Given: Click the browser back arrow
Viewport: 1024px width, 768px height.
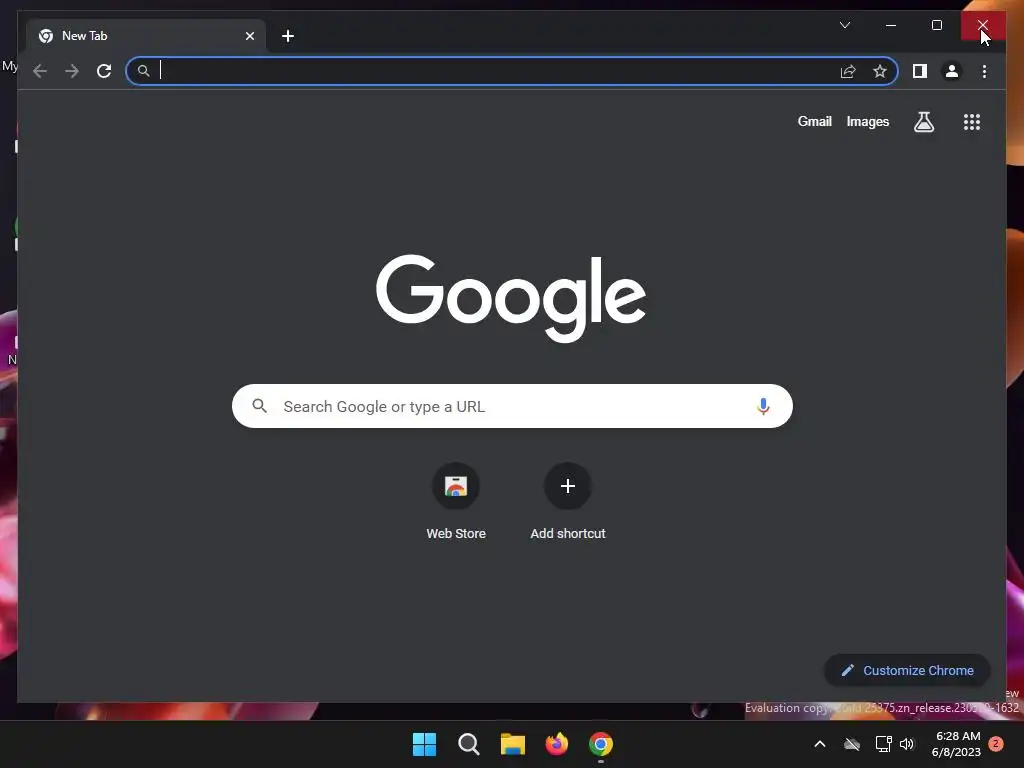Looking at the screenshot, I should (40, 71).
